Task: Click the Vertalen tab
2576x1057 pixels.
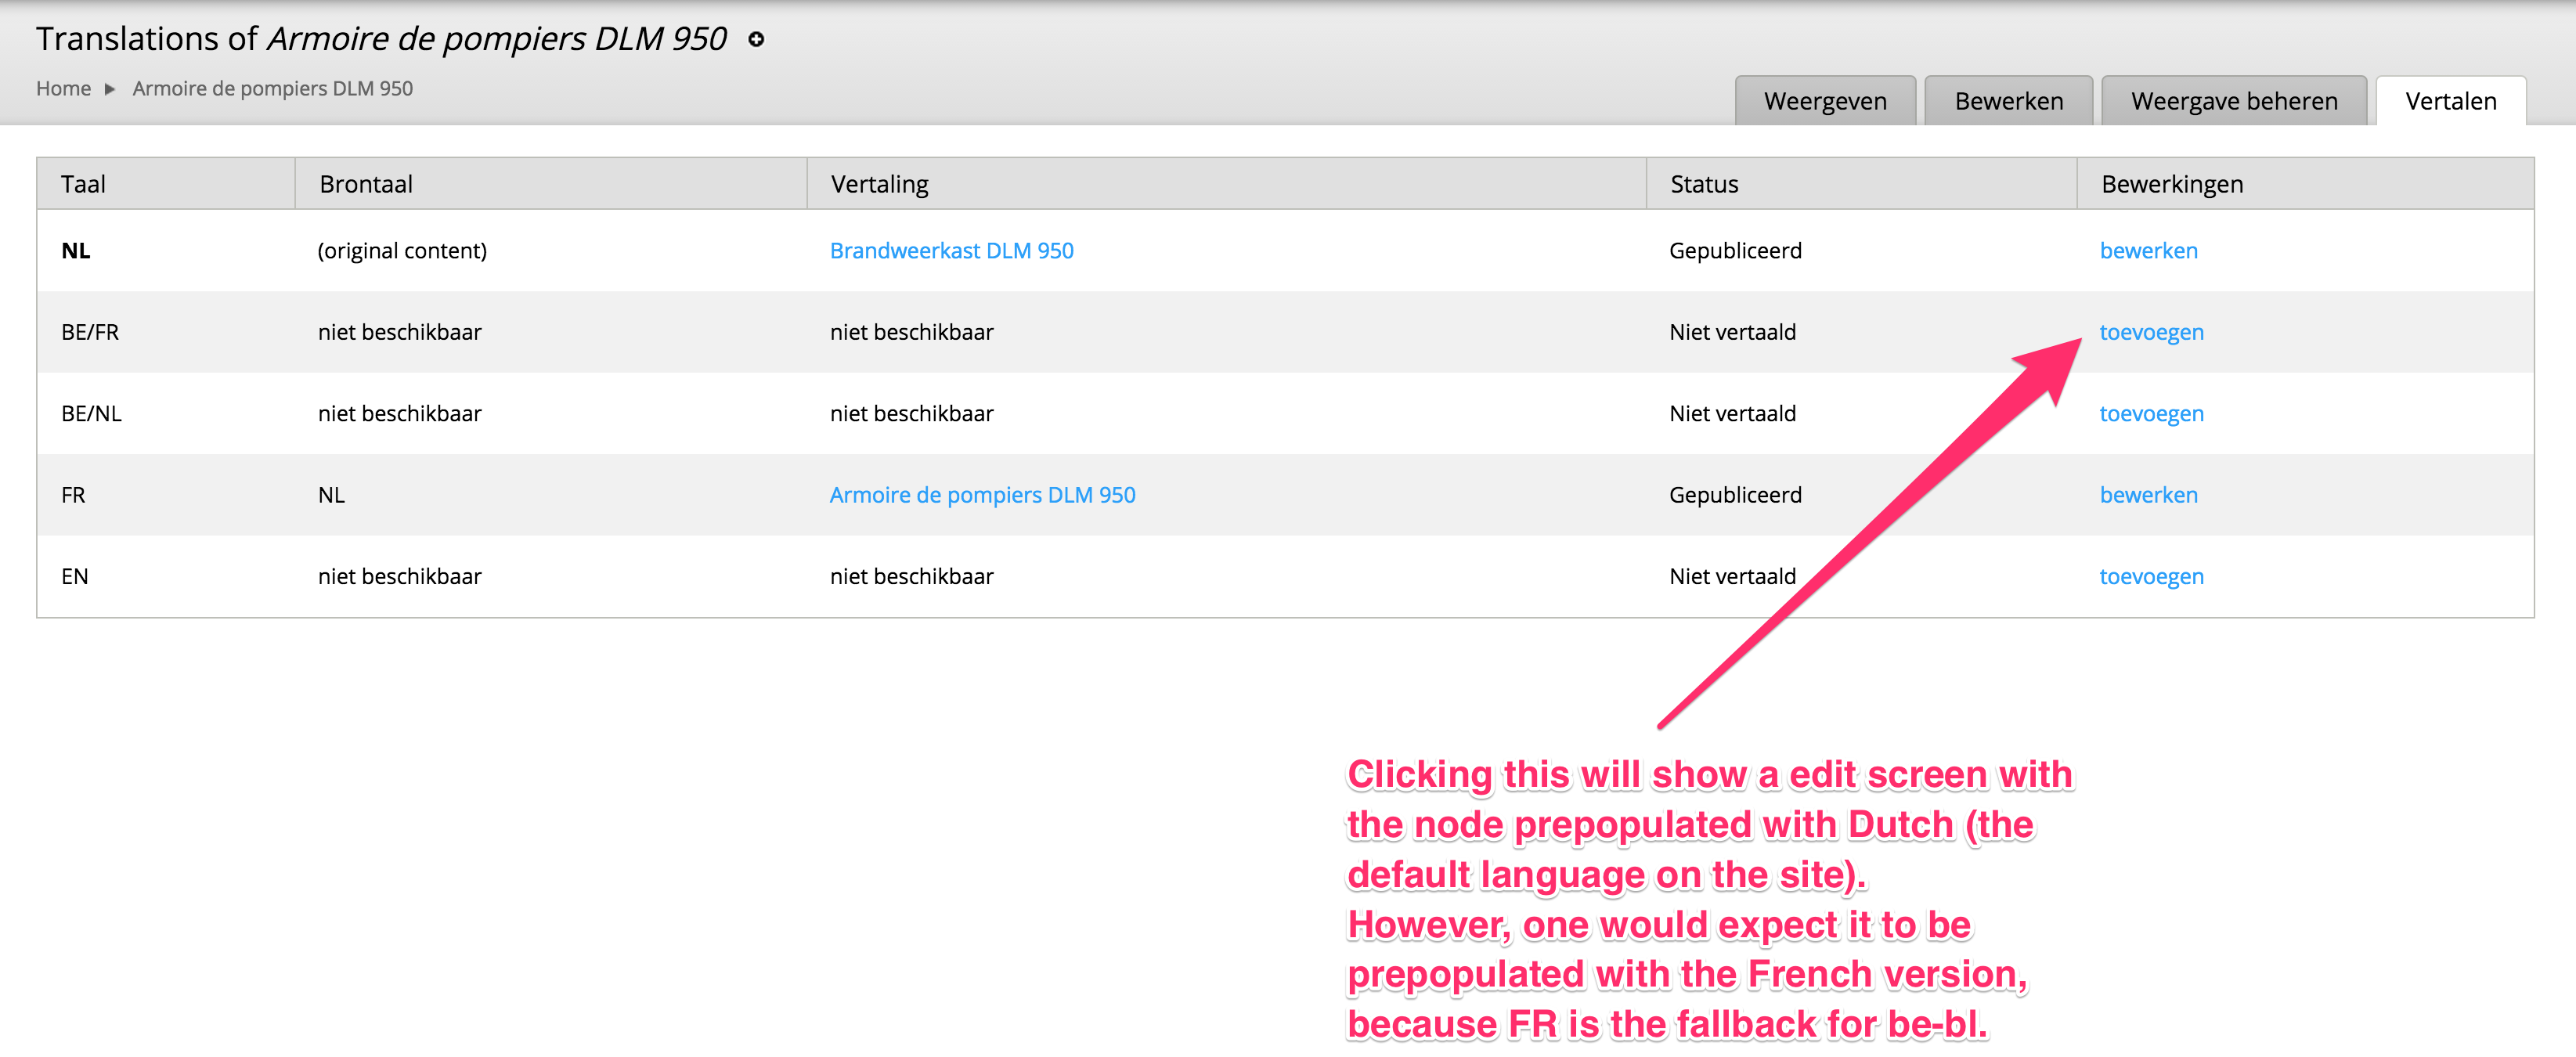Action: (2450, 101)
